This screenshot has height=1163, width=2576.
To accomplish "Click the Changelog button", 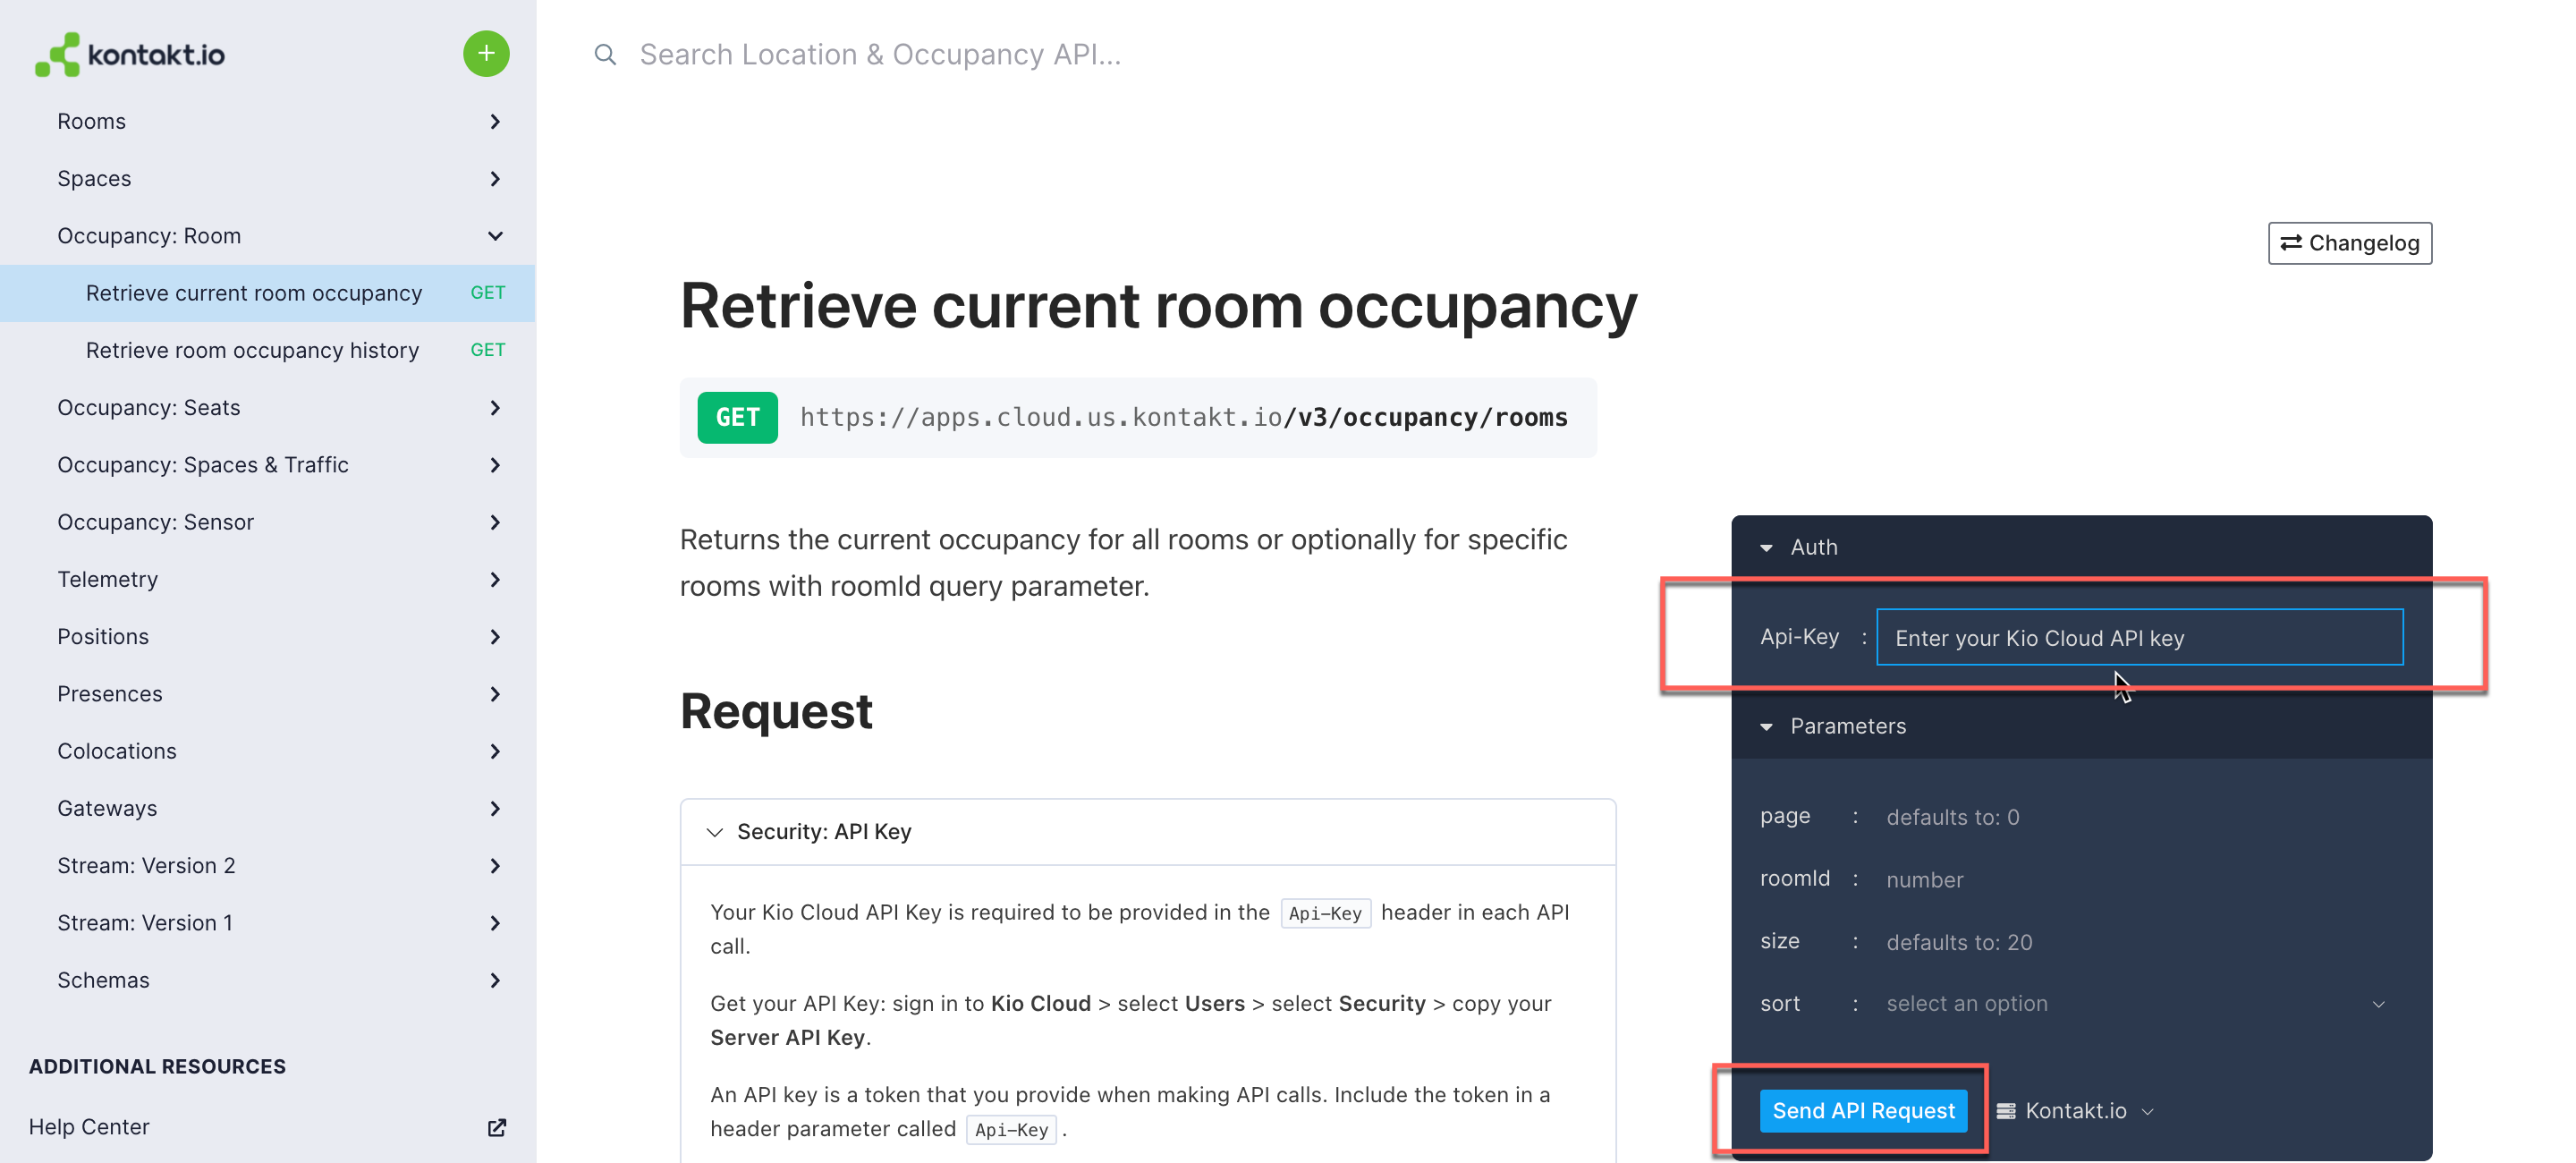I will pyautogui.click(x=2349, y=243).
